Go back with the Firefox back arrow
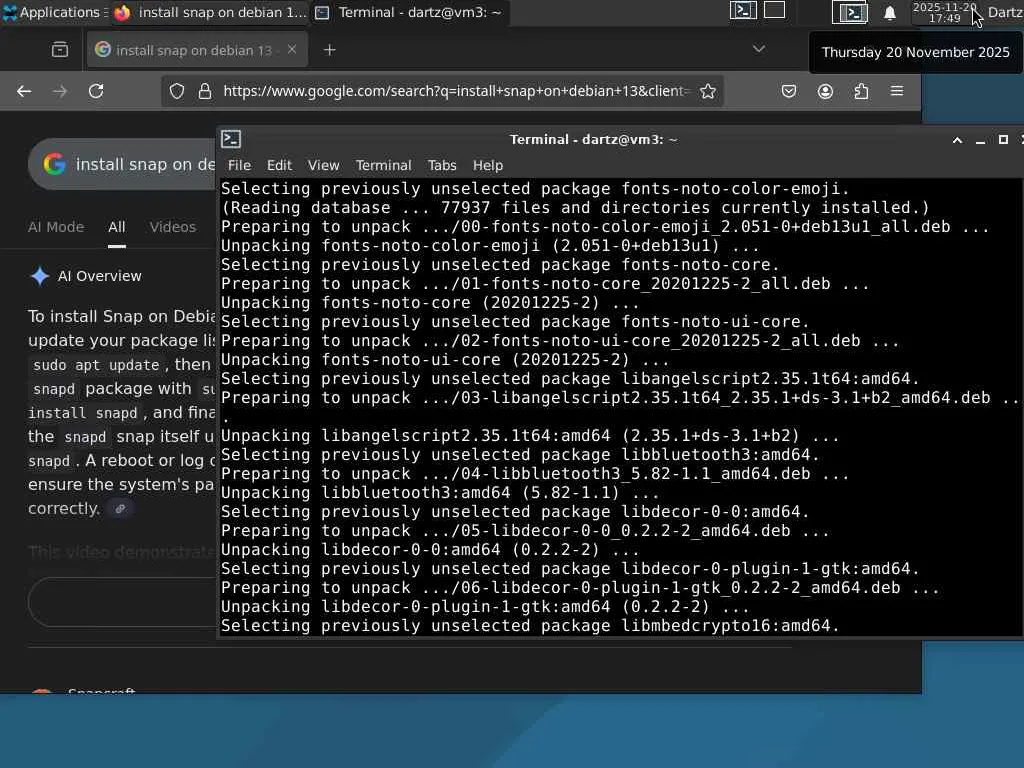Screen dimensions: 1024x768 pos(24,91)
